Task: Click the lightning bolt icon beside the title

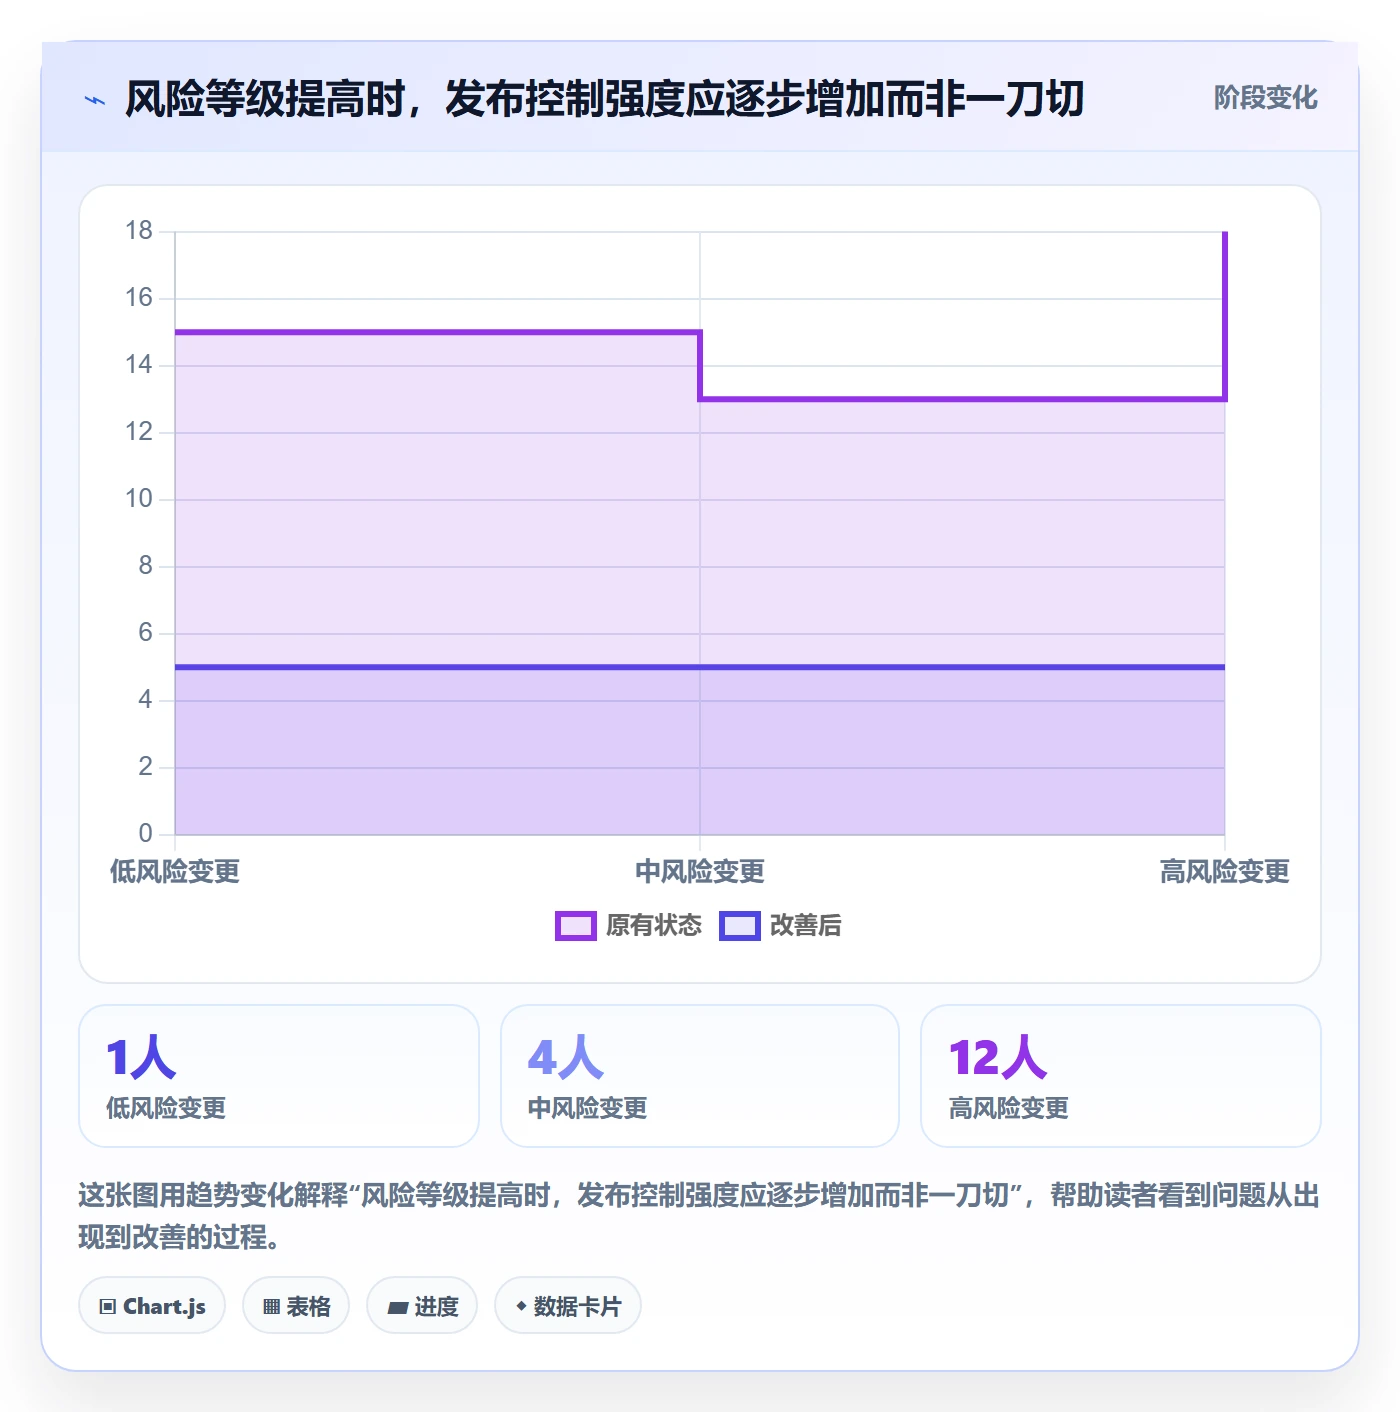Action: [x=95, y=100]
